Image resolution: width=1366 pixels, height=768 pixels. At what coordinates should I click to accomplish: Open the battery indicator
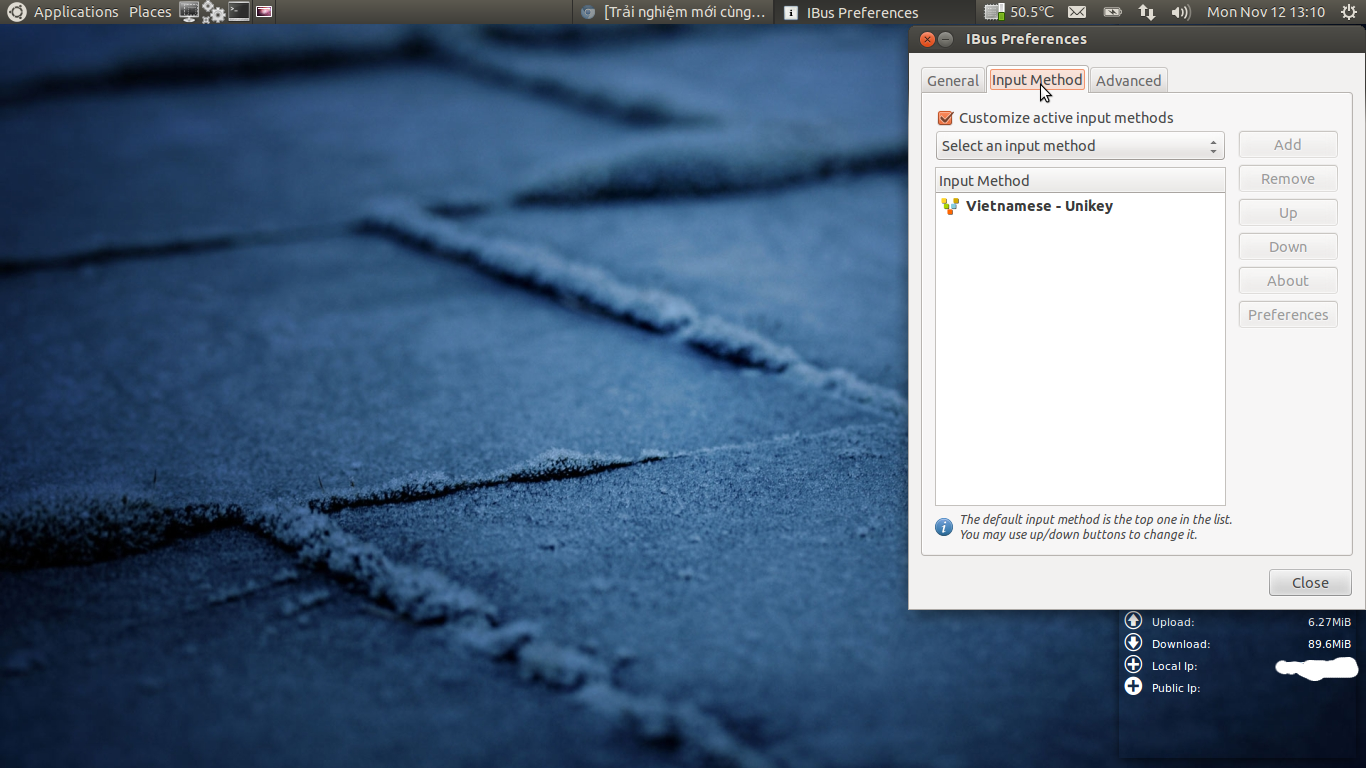[x=1112, y=12]
